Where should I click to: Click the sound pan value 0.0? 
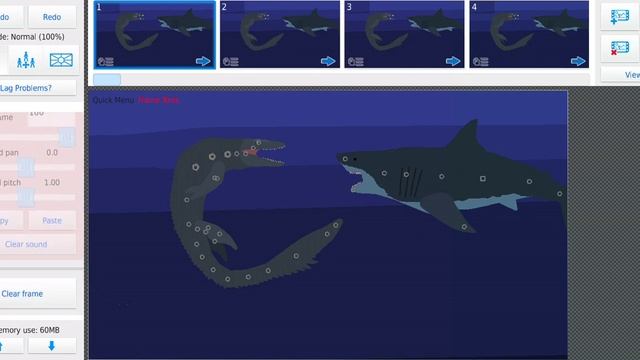point(52,153)
